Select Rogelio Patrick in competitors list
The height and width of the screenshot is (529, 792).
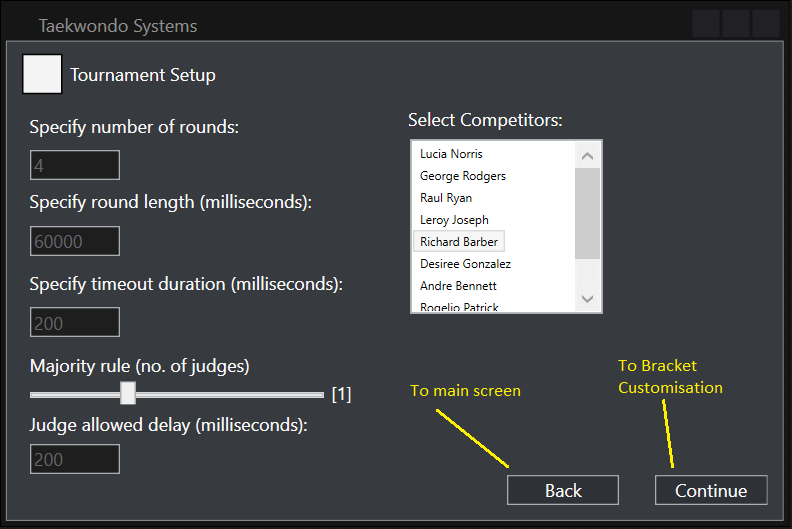click(x=459, y=307)
